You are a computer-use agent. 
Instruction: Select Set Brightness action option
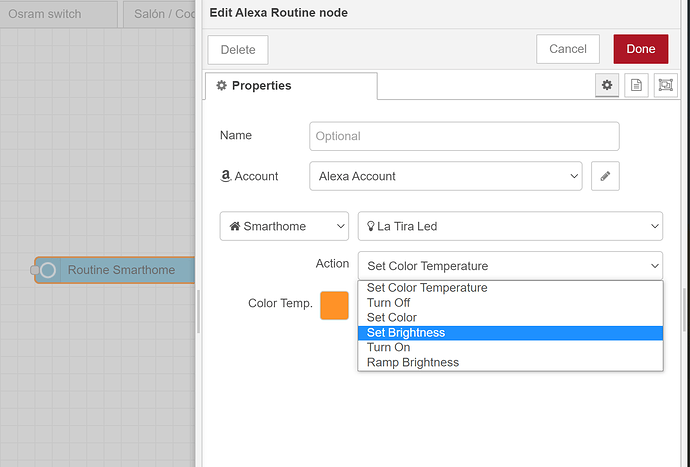510,333
